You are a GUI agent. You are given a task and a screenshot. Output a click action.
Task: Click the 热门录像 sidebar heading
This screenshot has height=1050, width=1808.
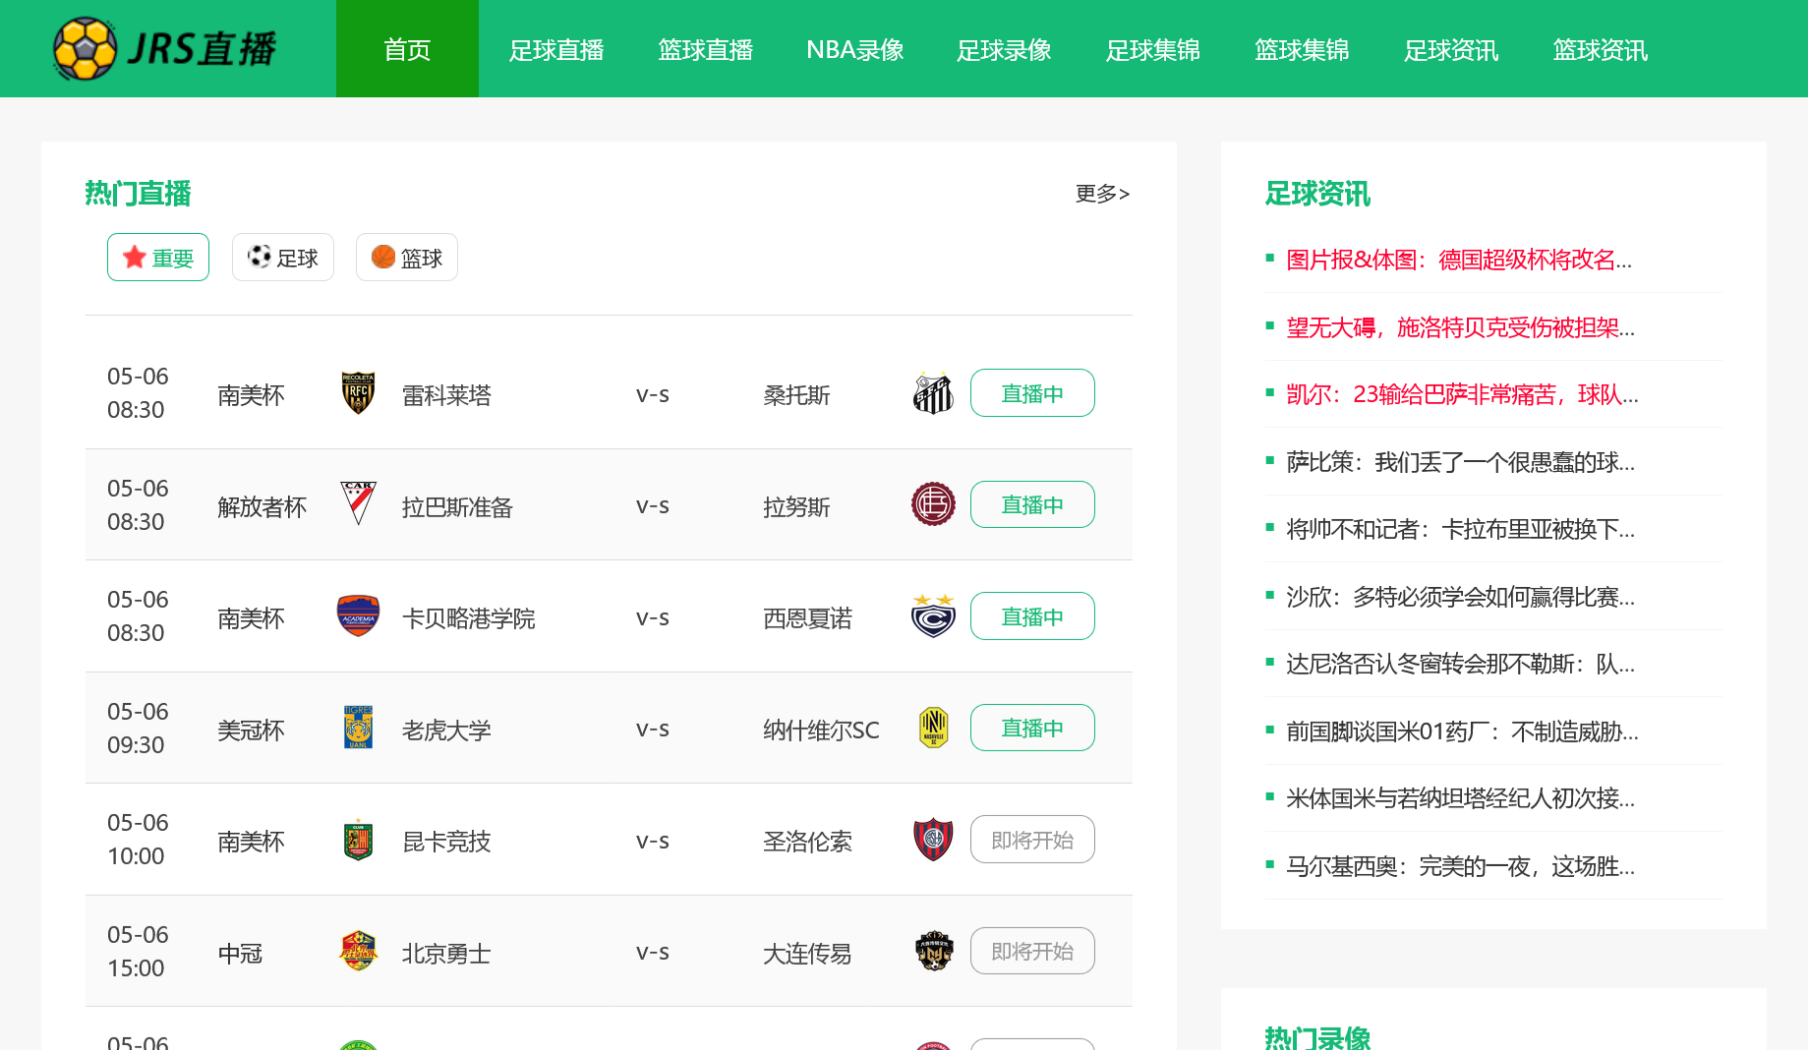click(x=1317, y=1037)
